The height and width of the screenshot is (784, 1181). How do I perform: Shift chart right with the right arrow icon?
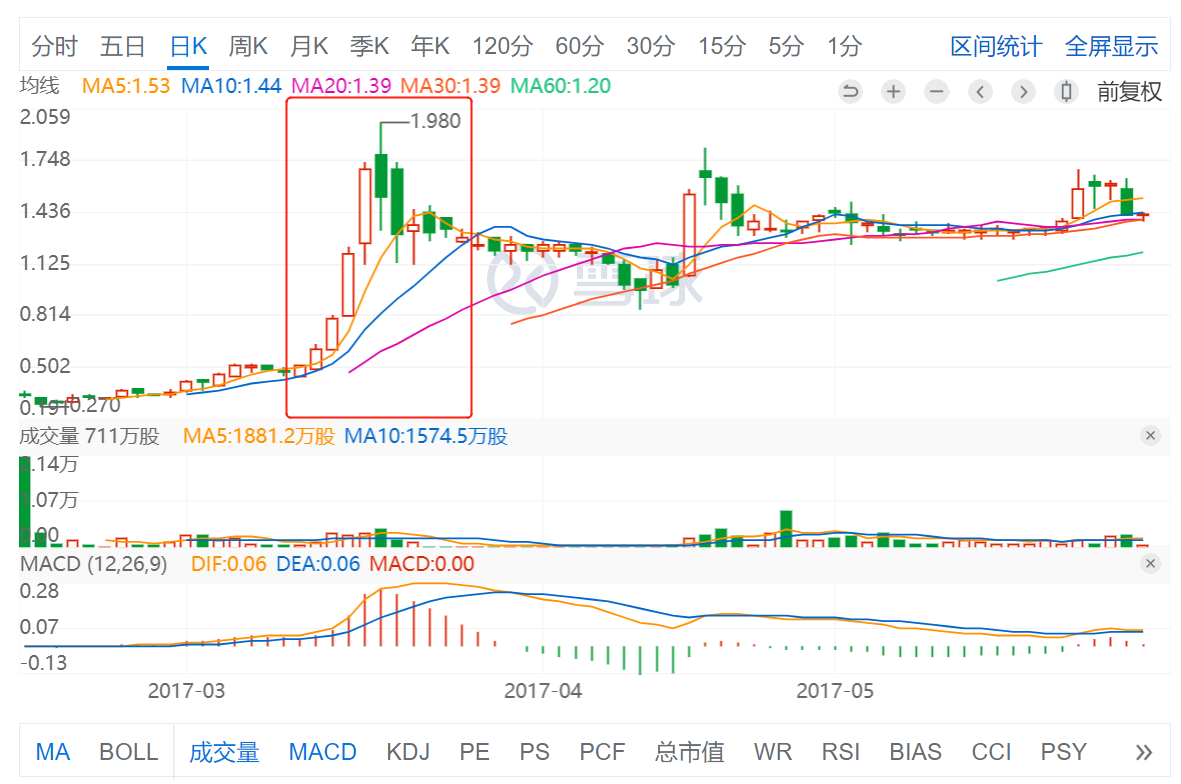[x=1022, y=92]
